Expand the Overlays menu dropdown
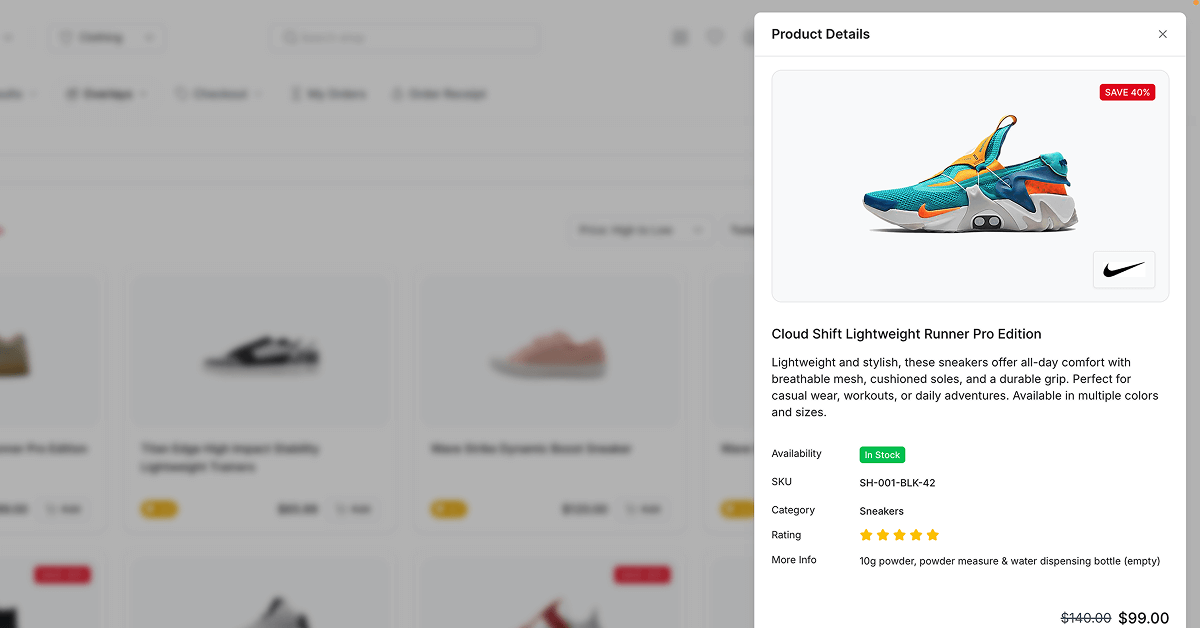 click(107, 94)
